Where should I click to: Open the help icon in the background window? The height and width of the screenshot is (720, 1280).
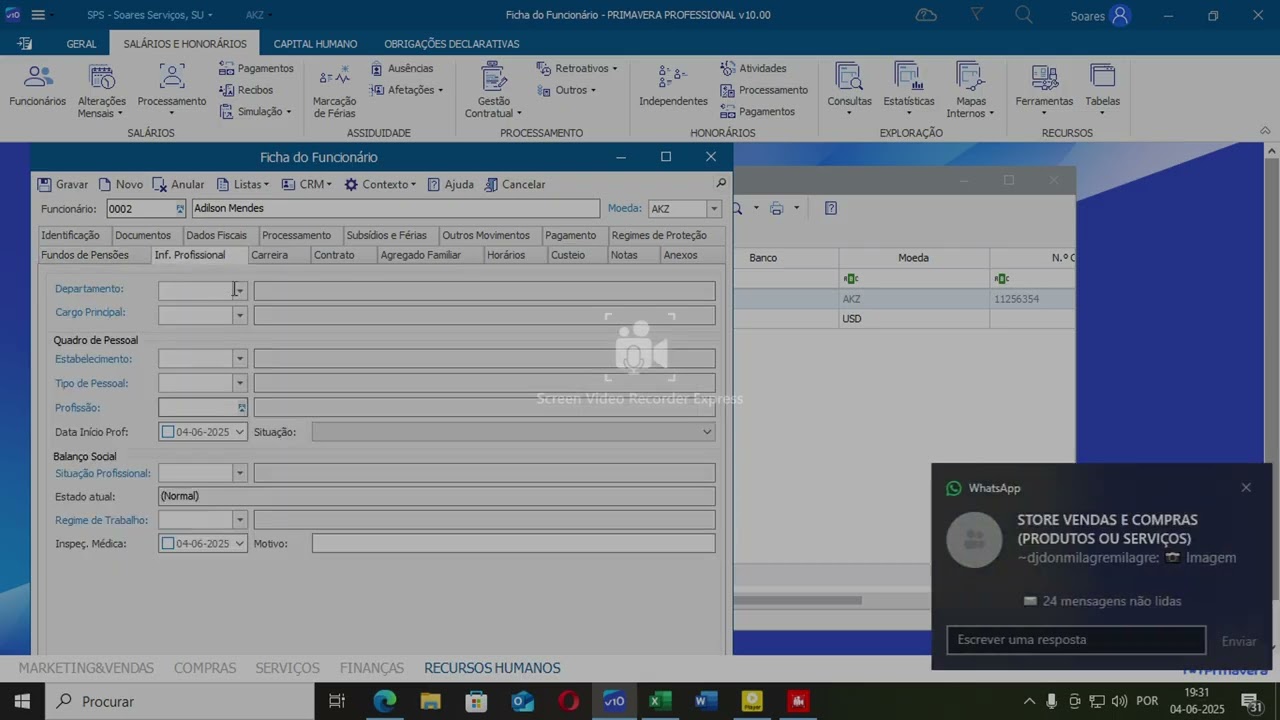(x=831, y=208)
